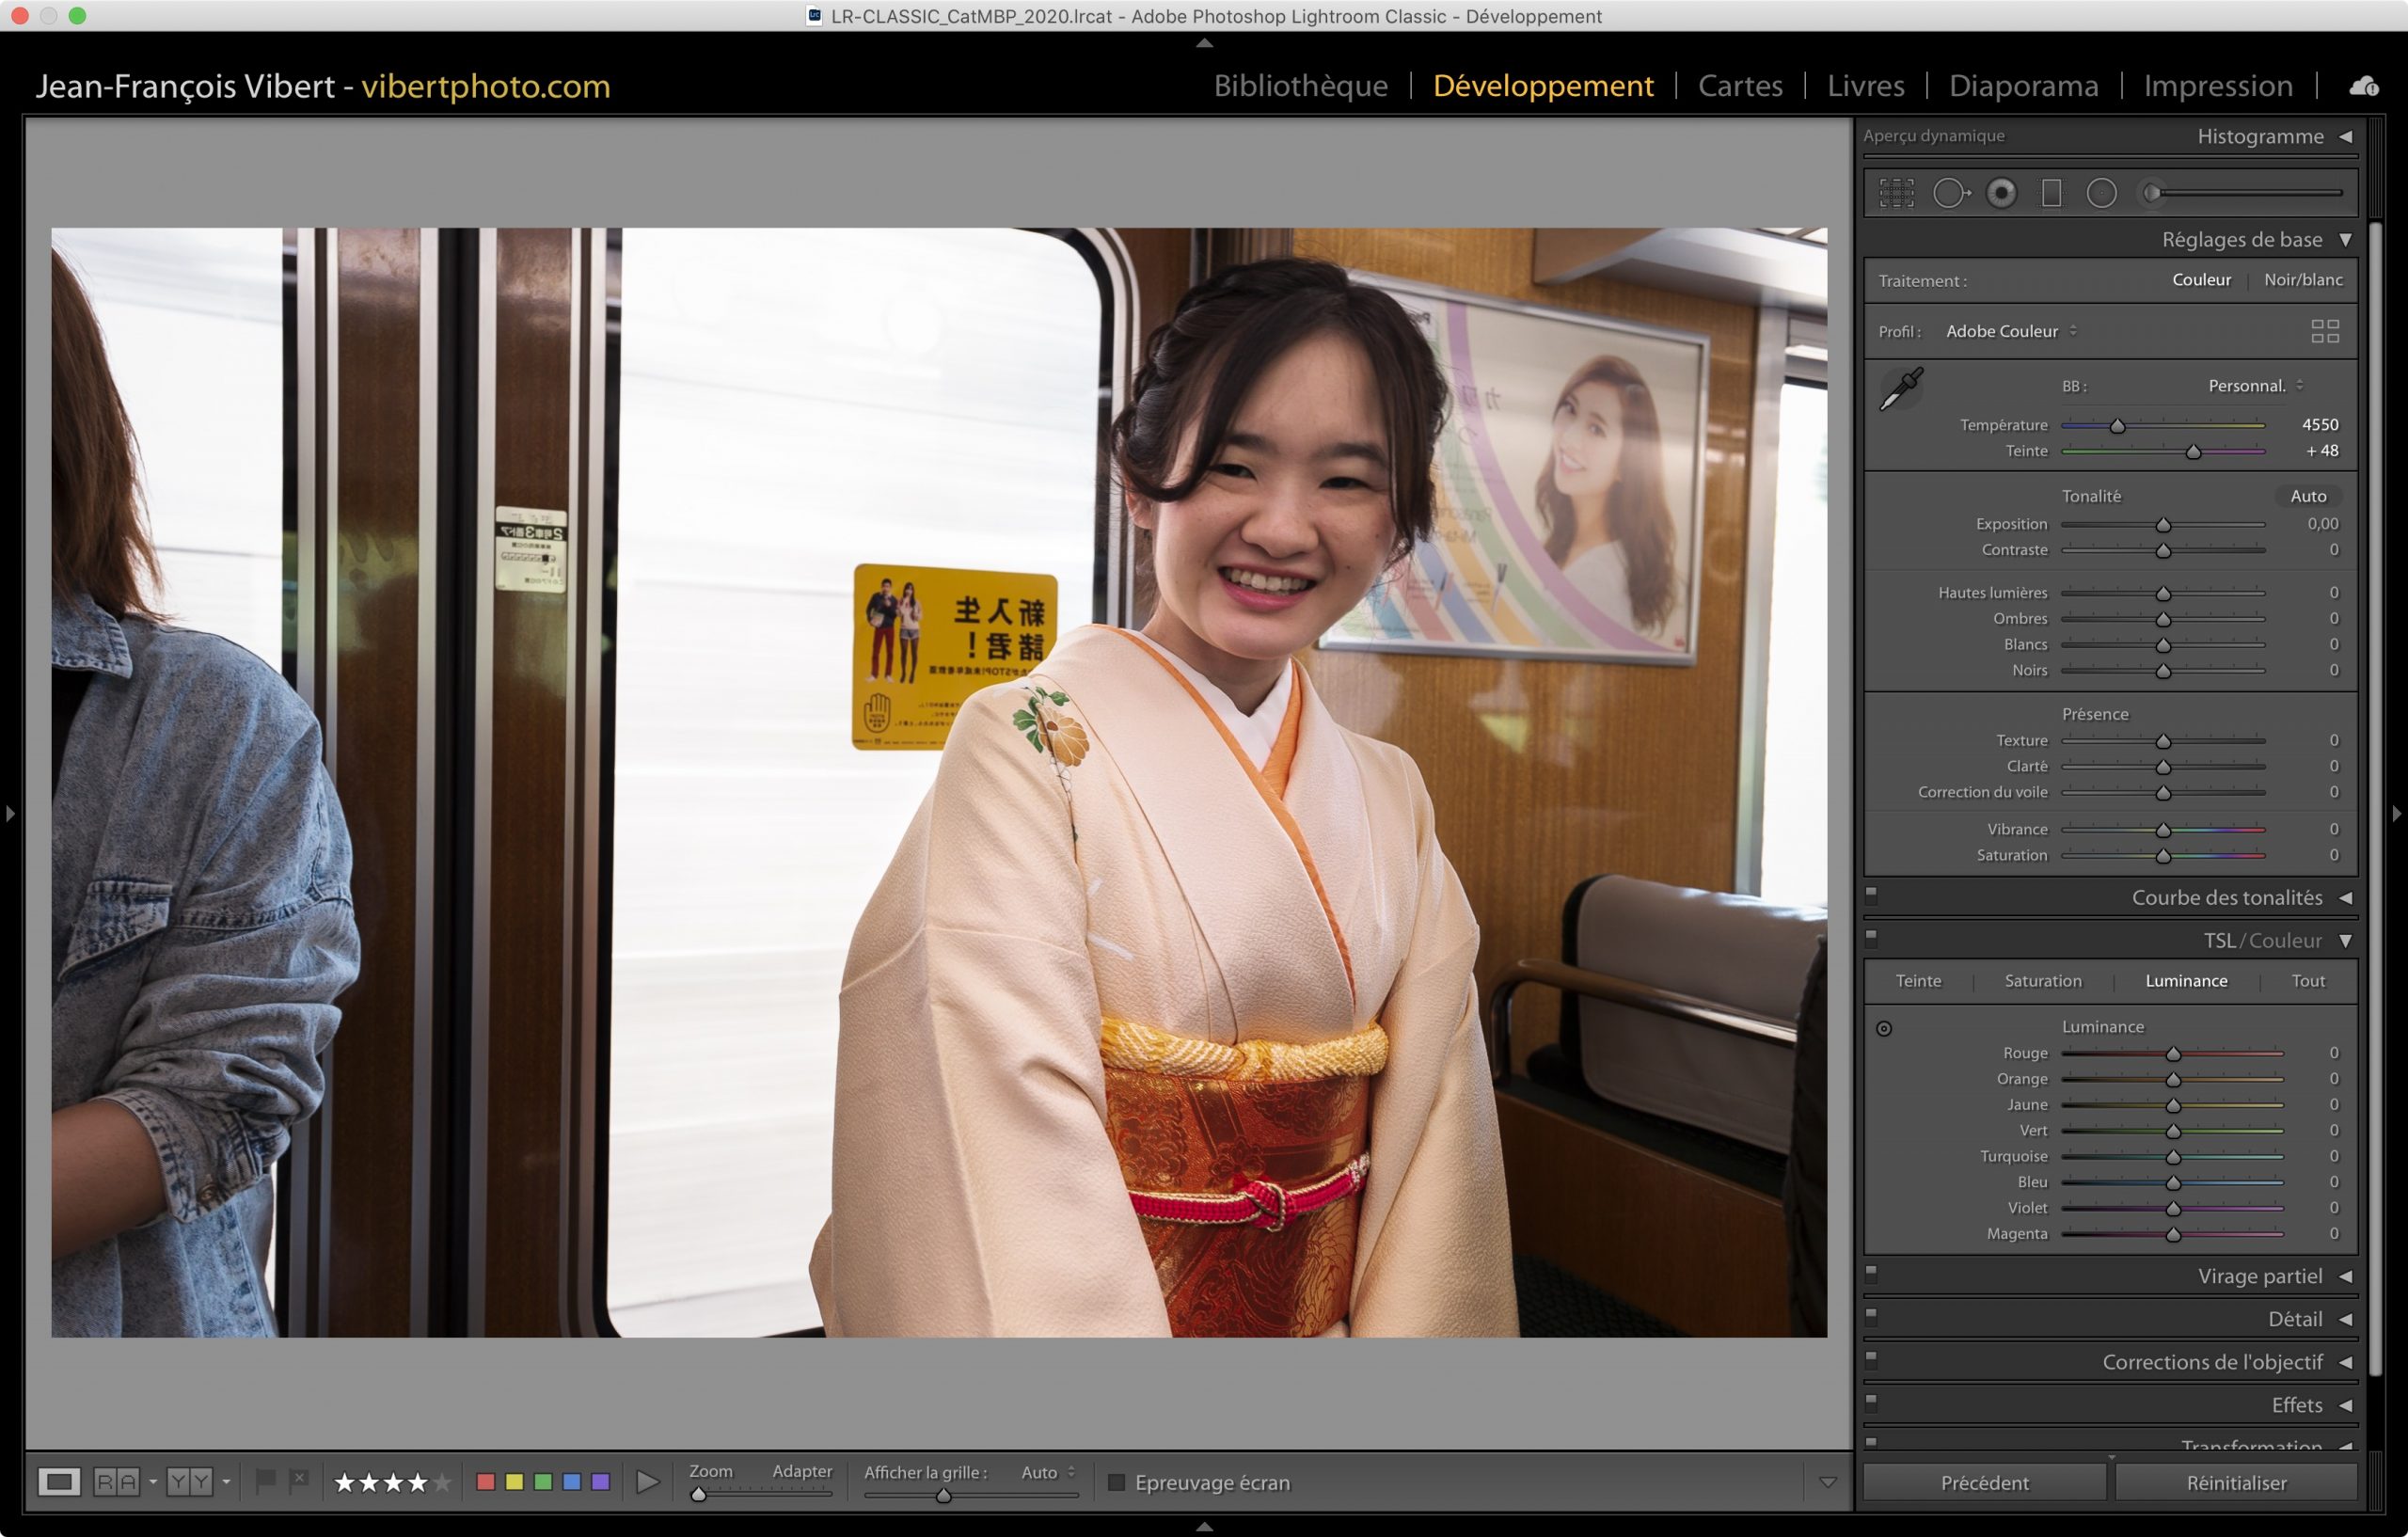Select the Crop Overlay tool
Screen dimensions: 2408x1537
[x=1896, y=193]
